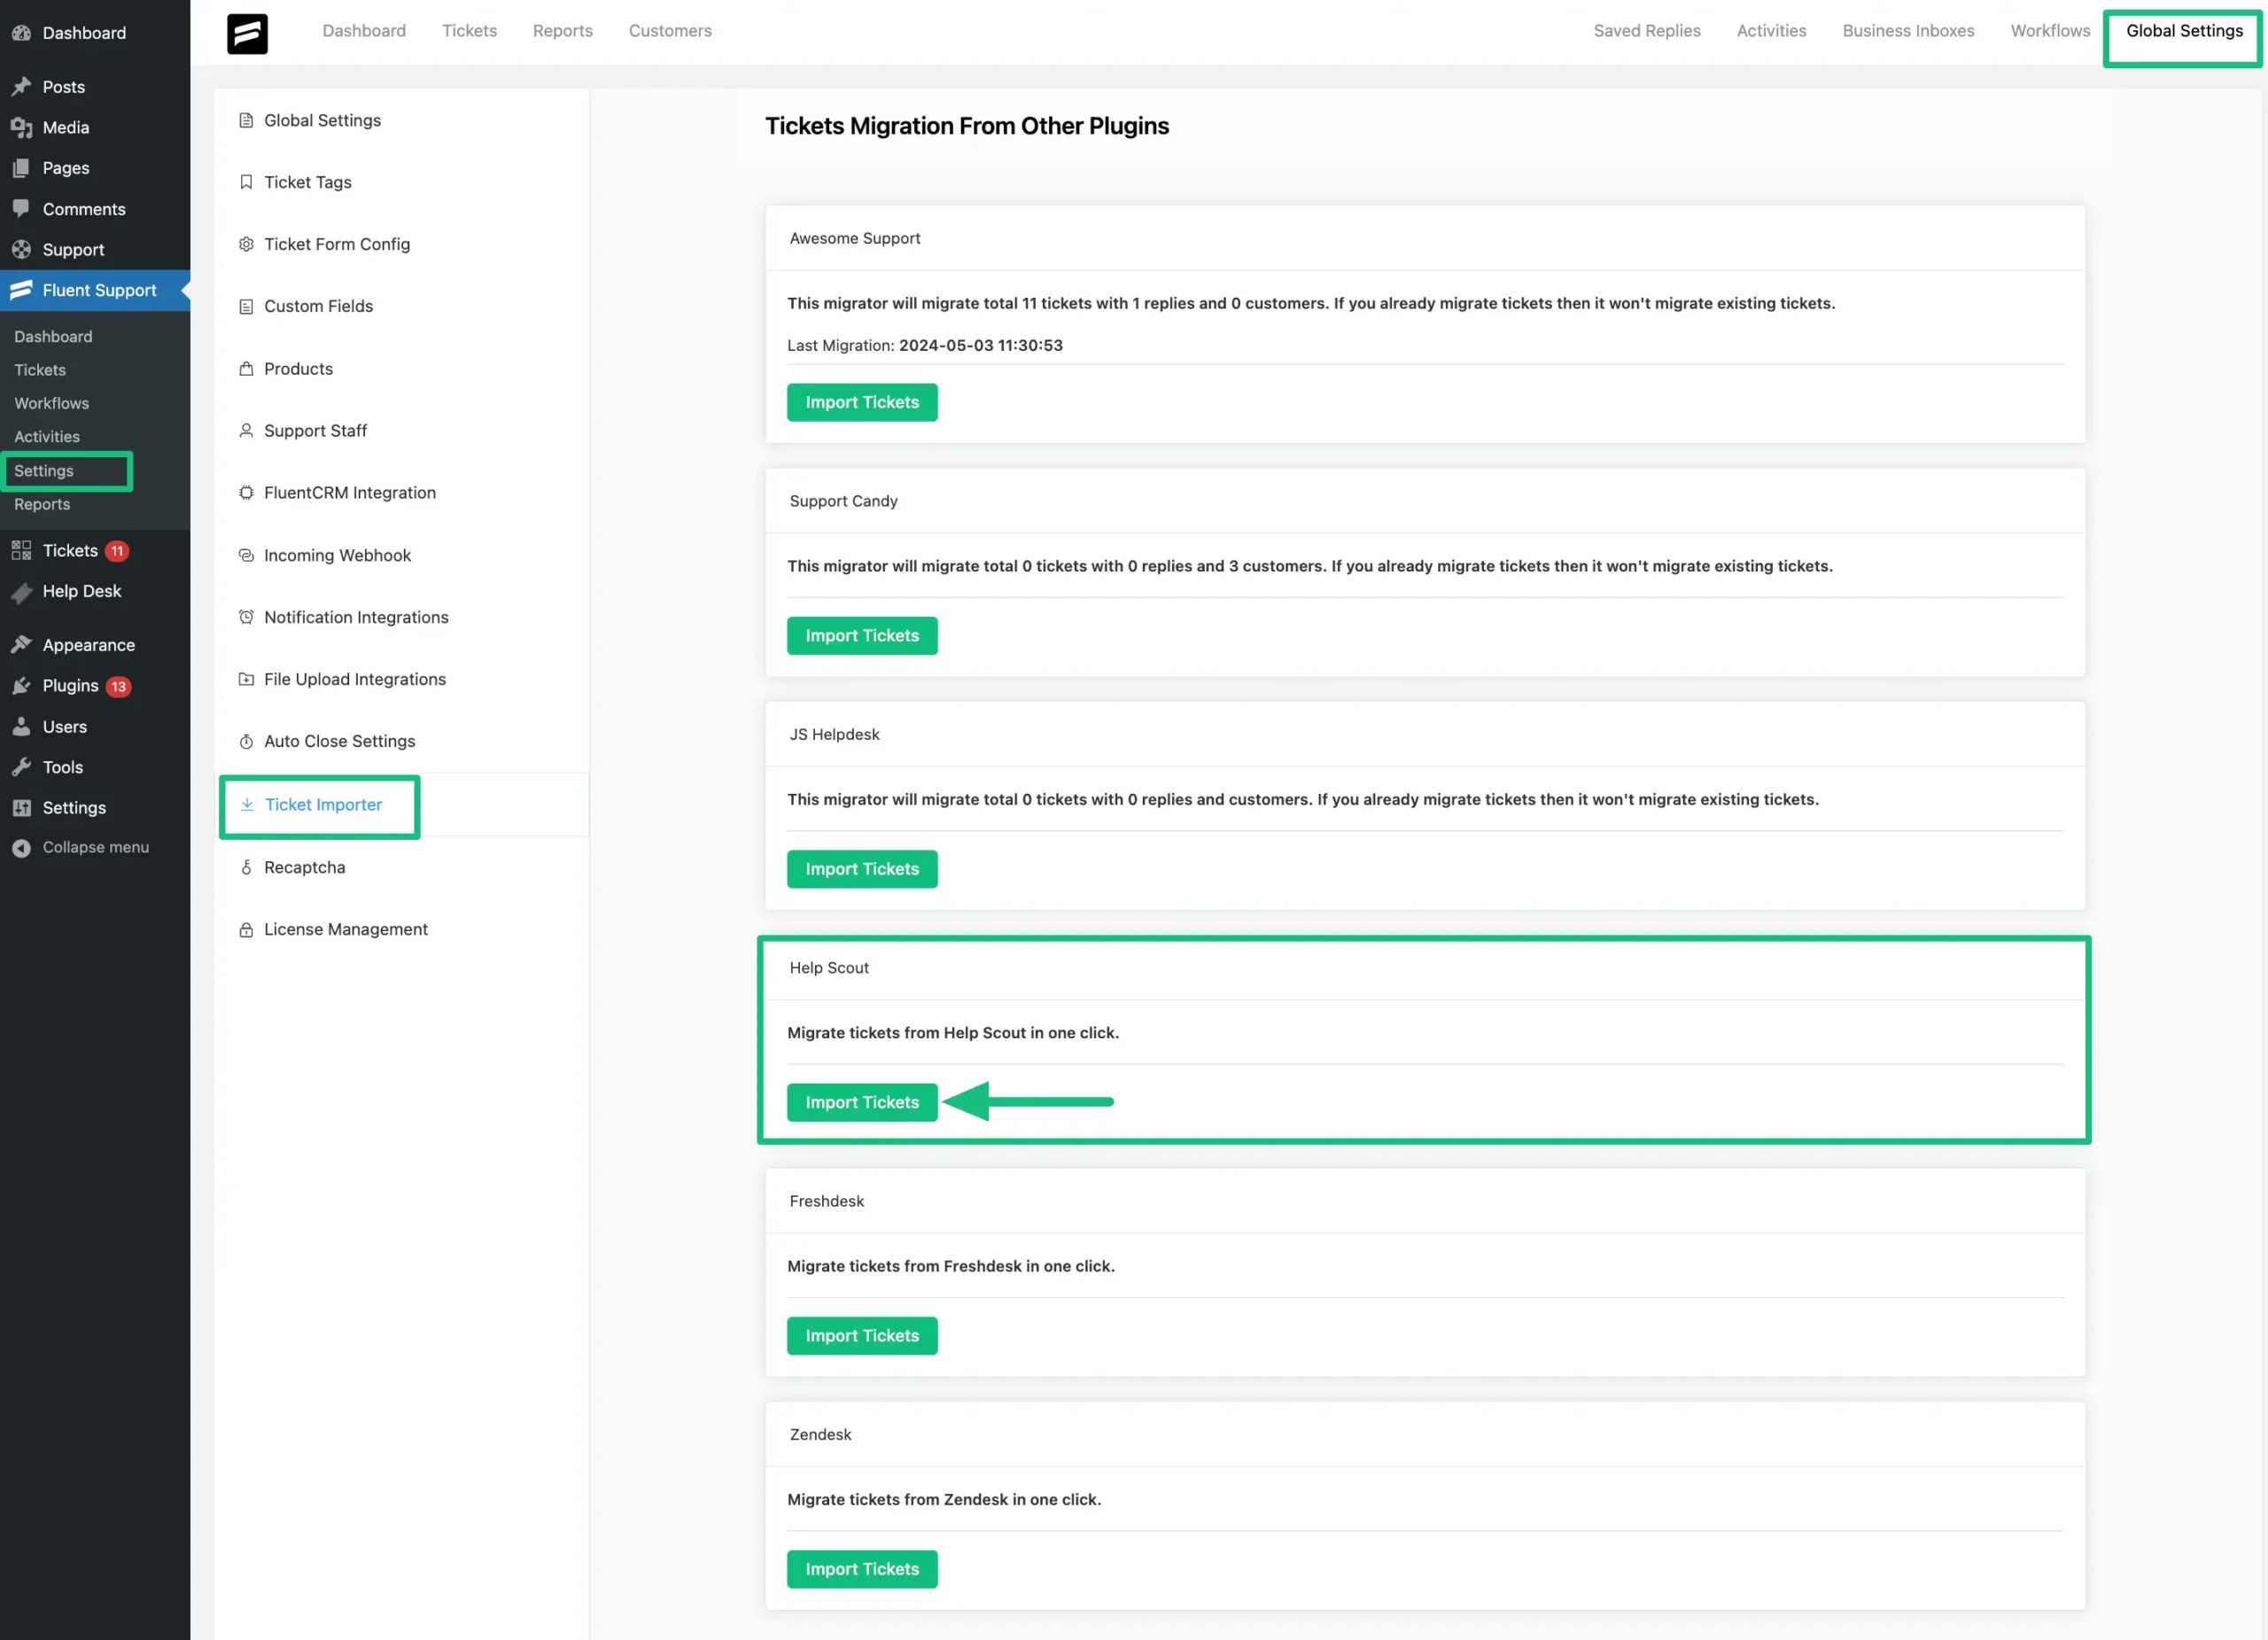Open the Dashboard tab in top navigation
The height and width of the screenshot is (1640, 2268).
point(364,31)
